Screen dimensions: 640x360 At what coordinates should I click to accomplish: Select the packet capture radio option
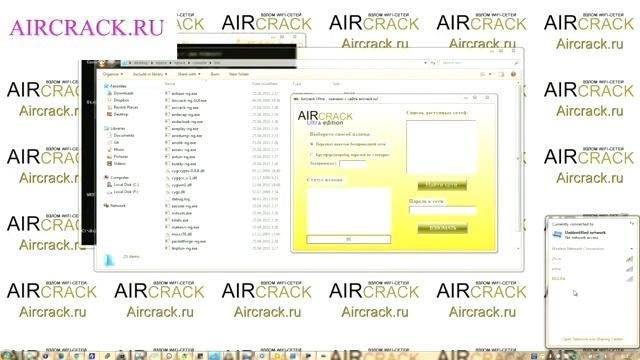click(312, 144)
